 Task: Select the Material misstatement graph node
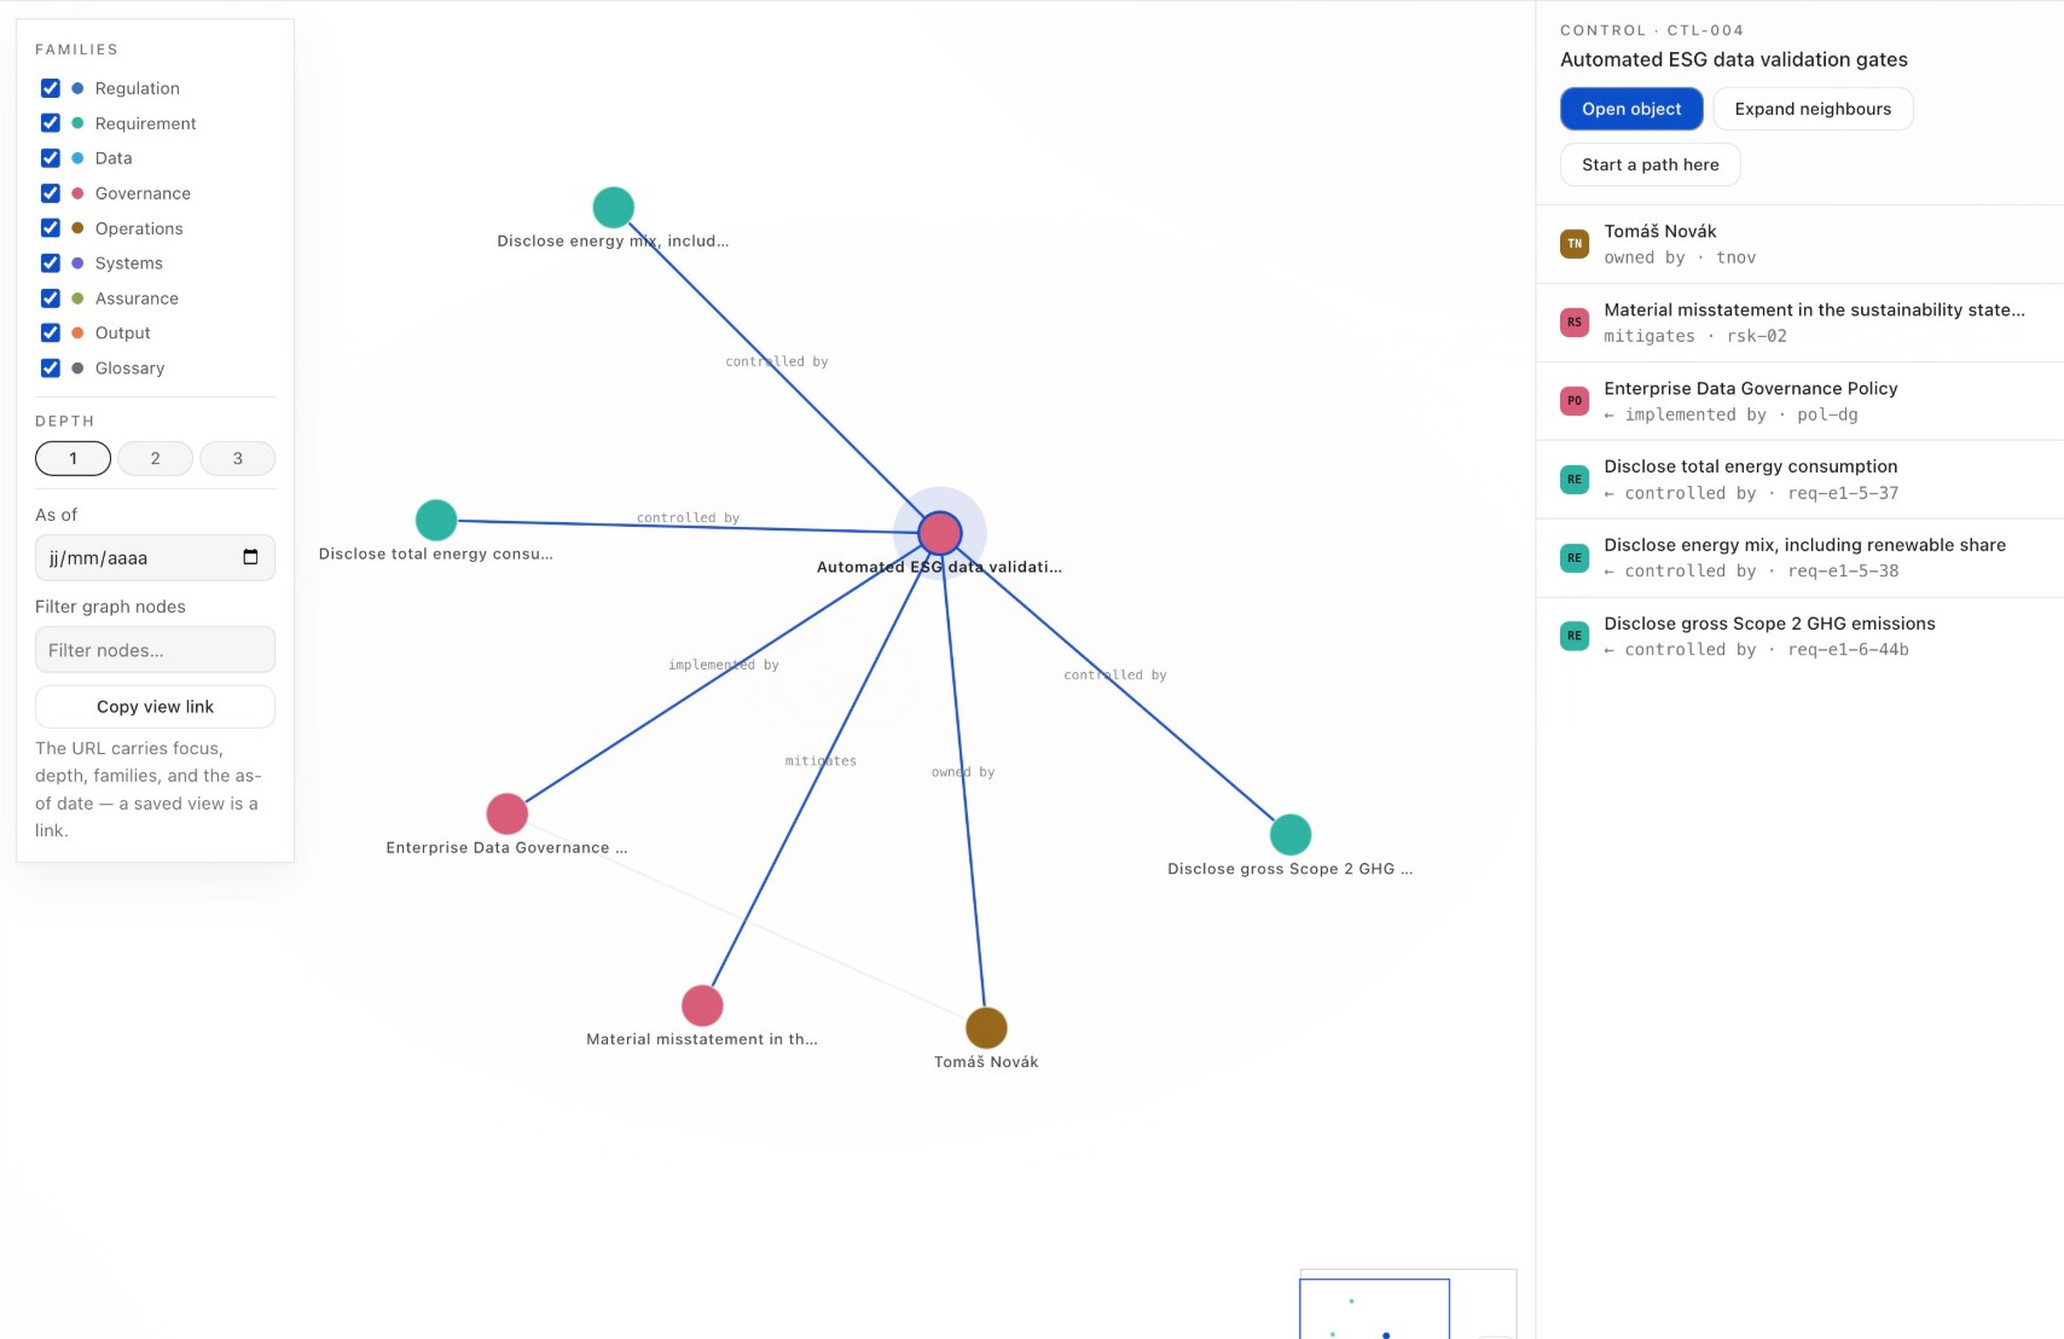click(702, 1005)
